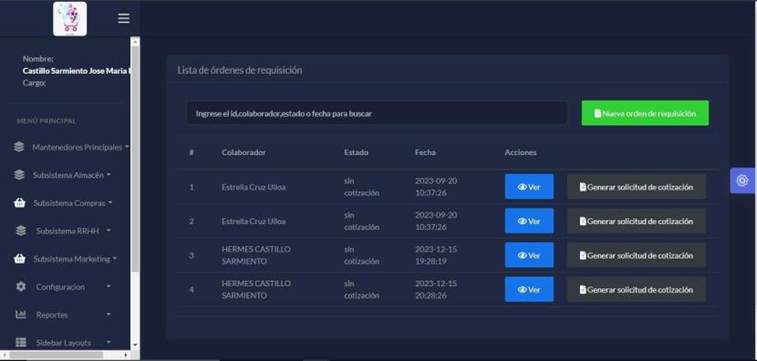Click the Sidebar Layouts table icon
The width and height of the screenshot is (757, 361).
(x=21, y=343)
